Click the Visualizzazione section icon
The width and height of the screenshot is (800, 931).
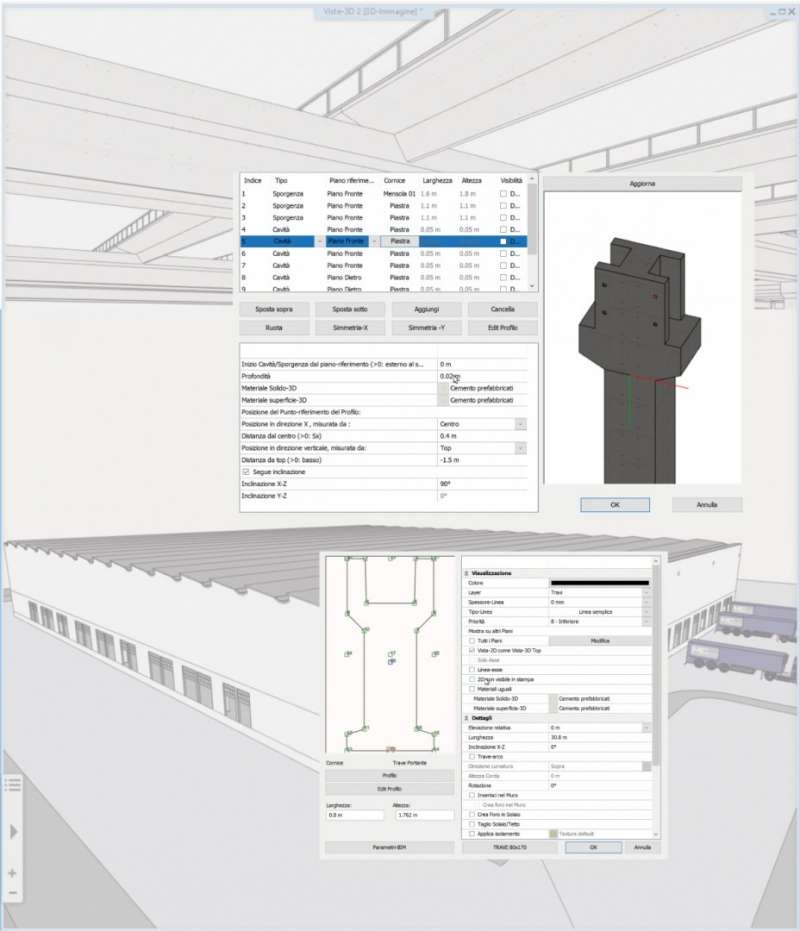466,573
